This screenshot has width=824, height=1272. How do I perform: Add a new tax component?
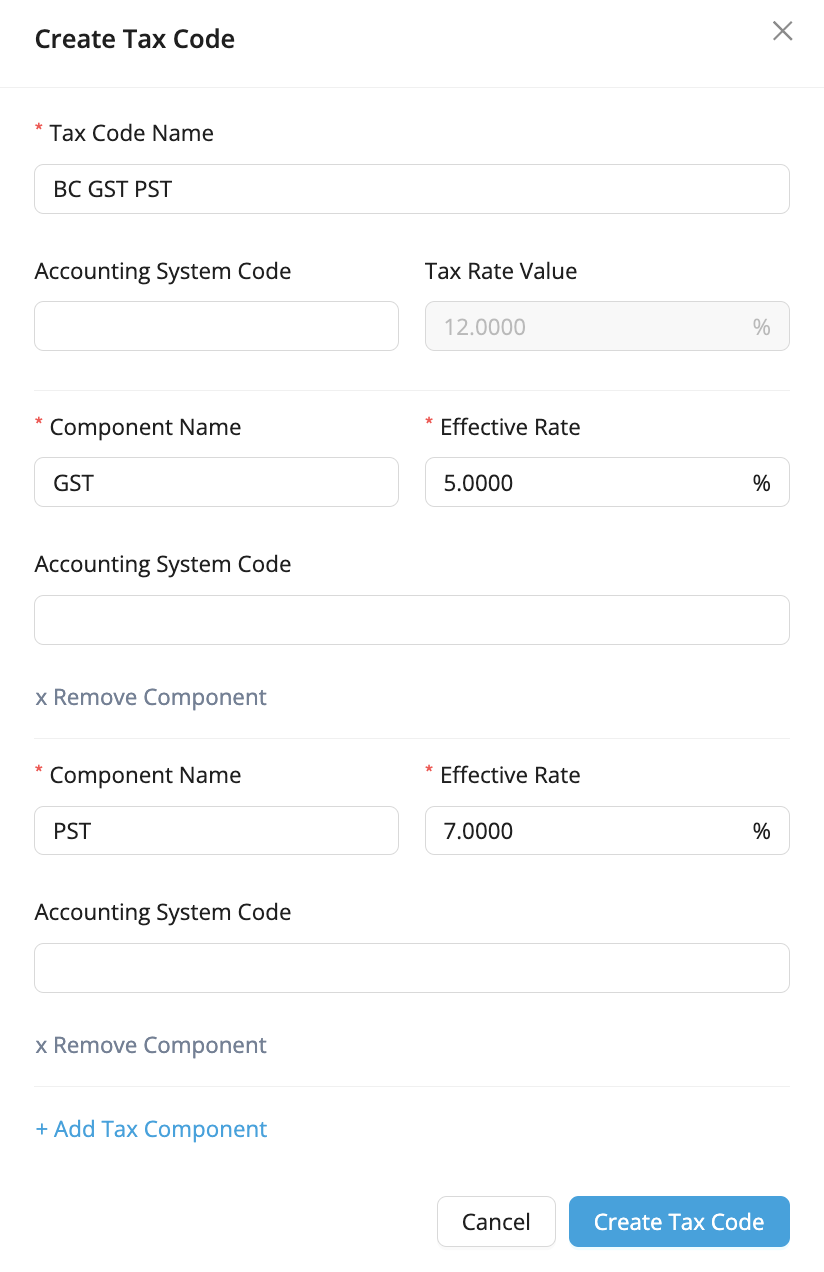click(x=151, y=1129)
